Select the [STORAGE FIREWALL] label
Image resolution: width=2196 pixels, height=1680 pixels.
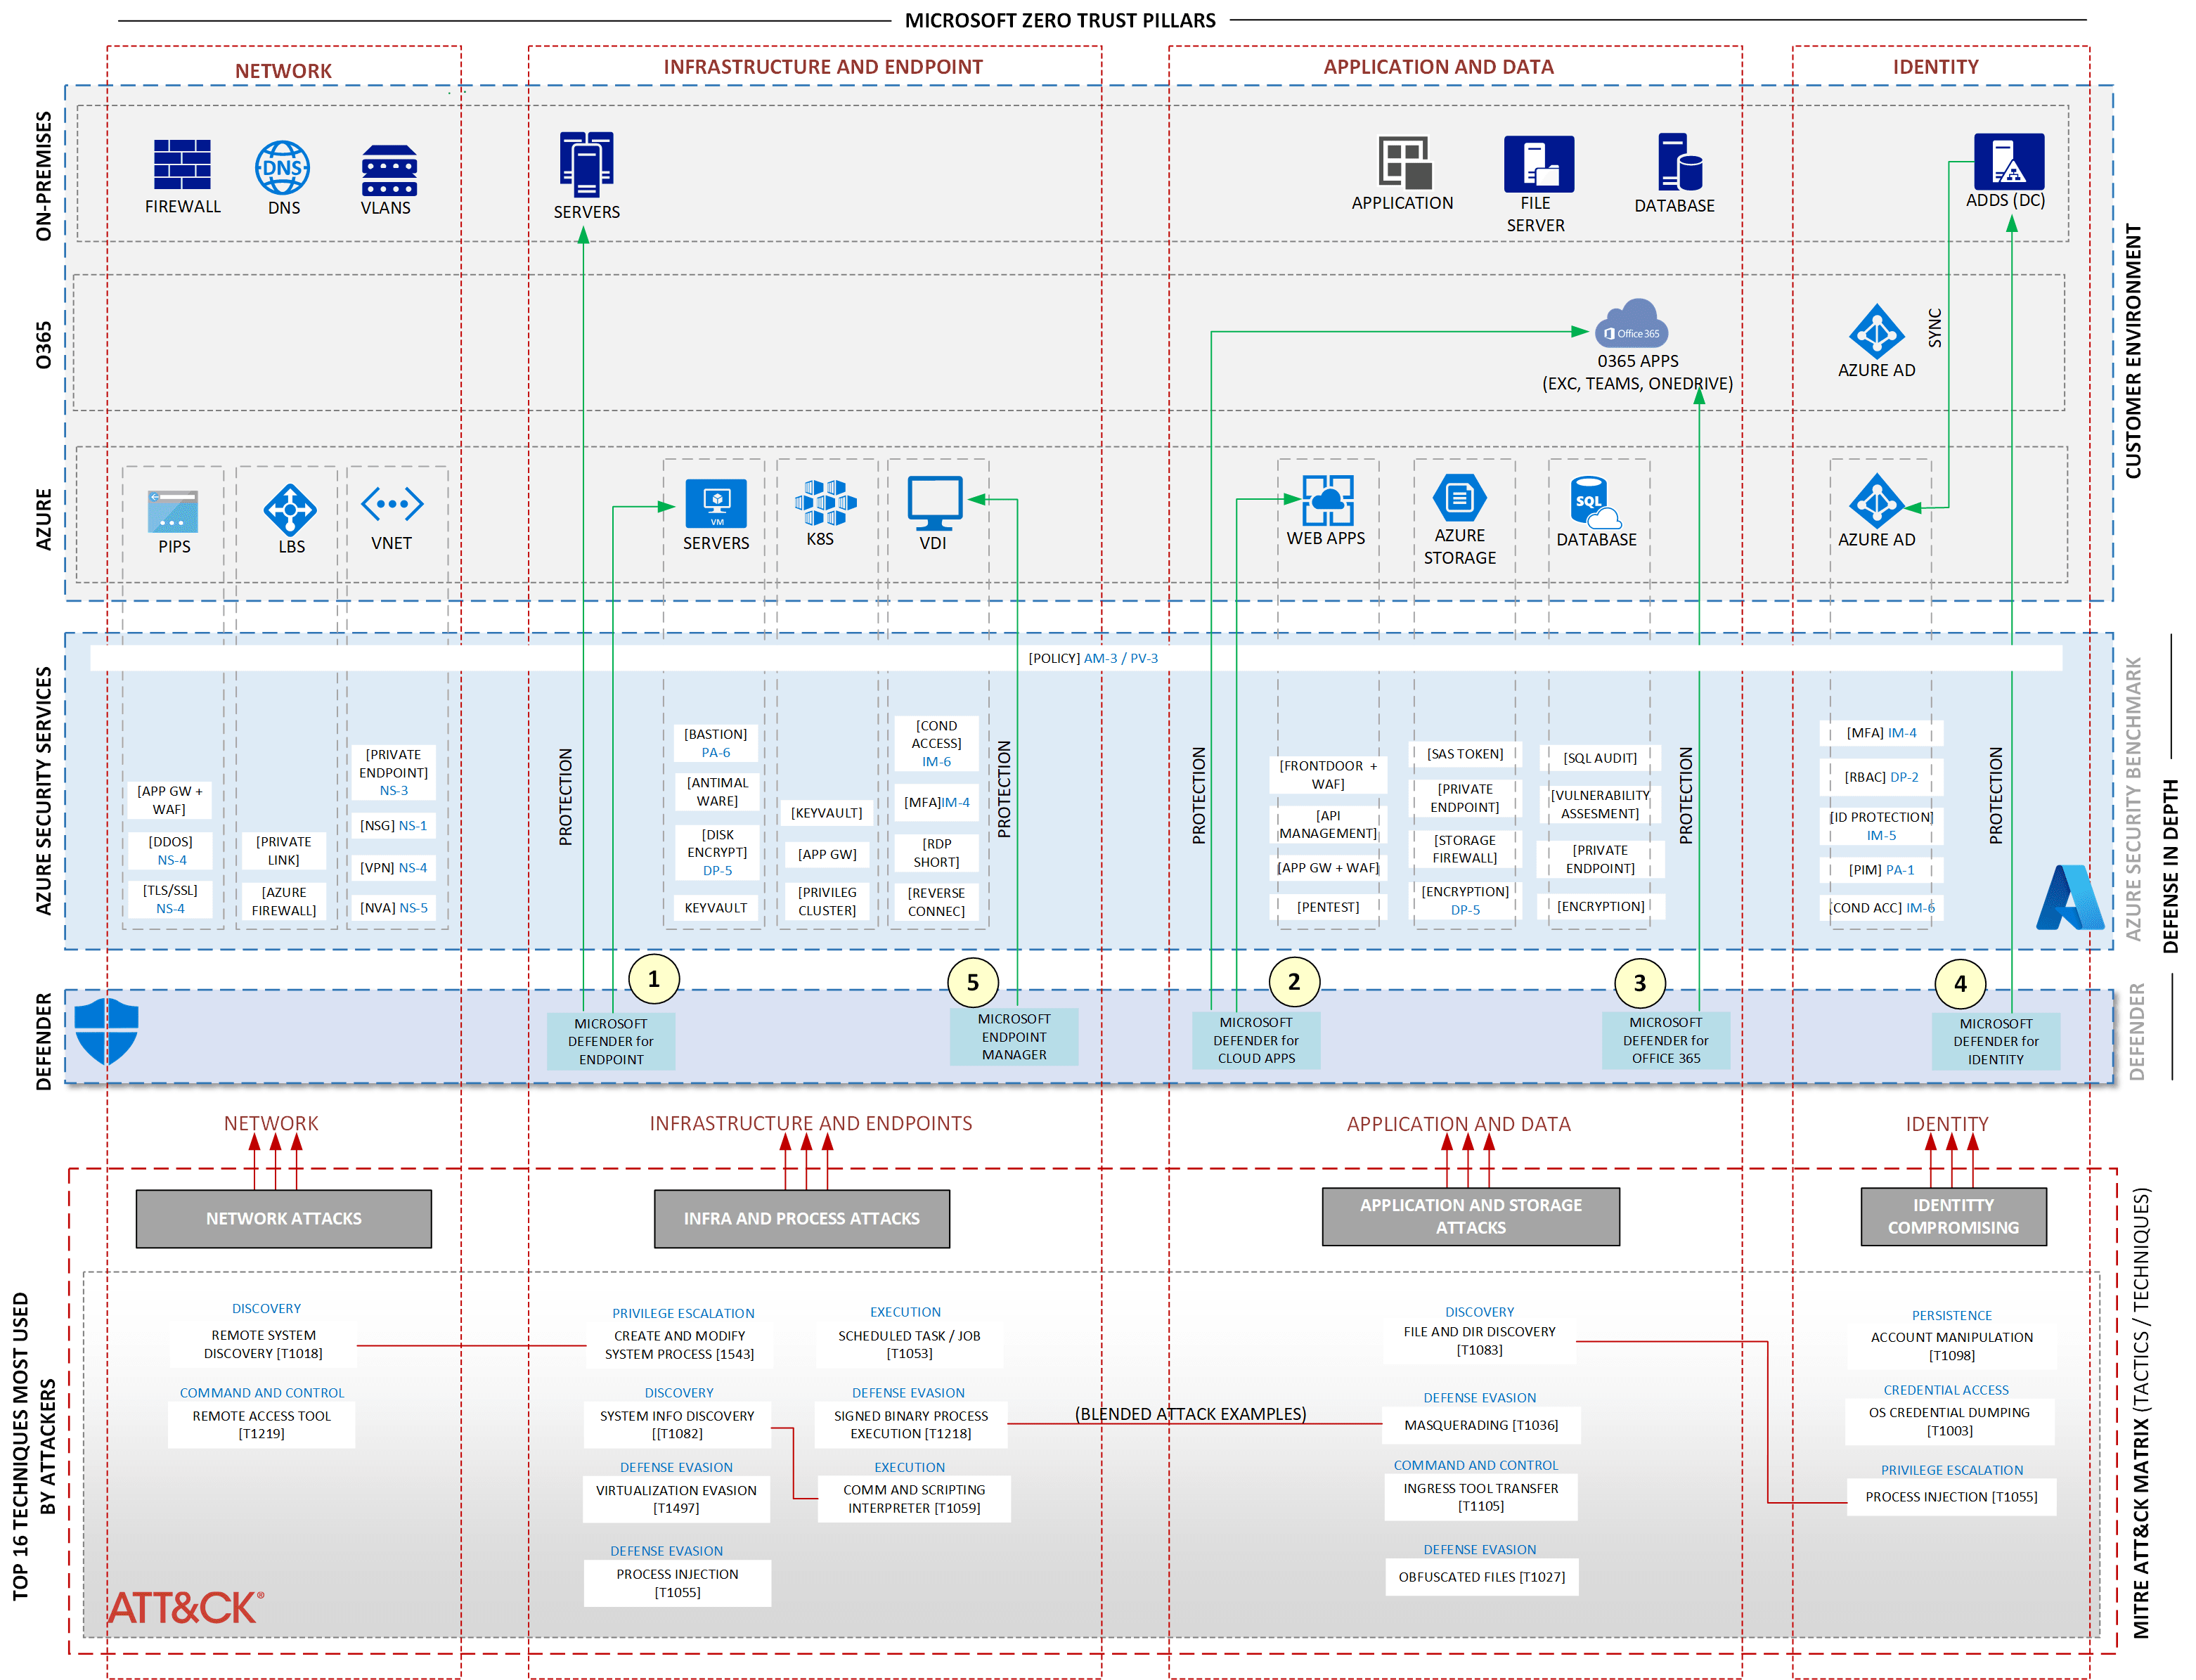[x=1465, y=849]
